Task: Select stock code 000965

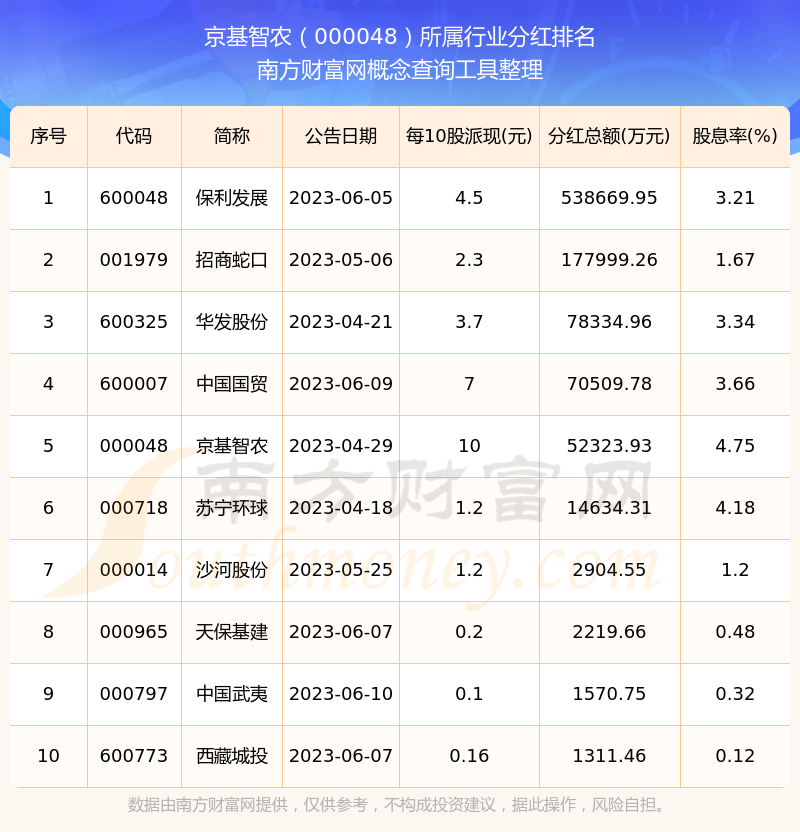Action: pos(134,632)
